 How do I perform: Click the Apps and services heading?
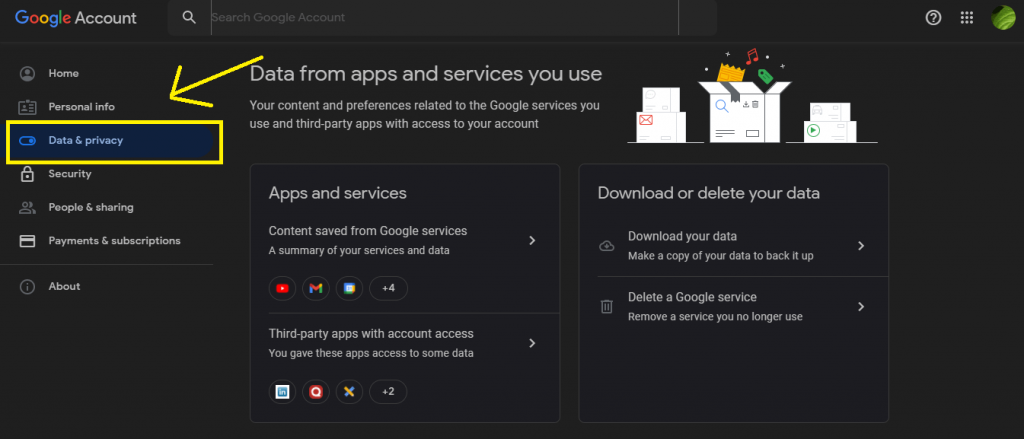(338, 193)
